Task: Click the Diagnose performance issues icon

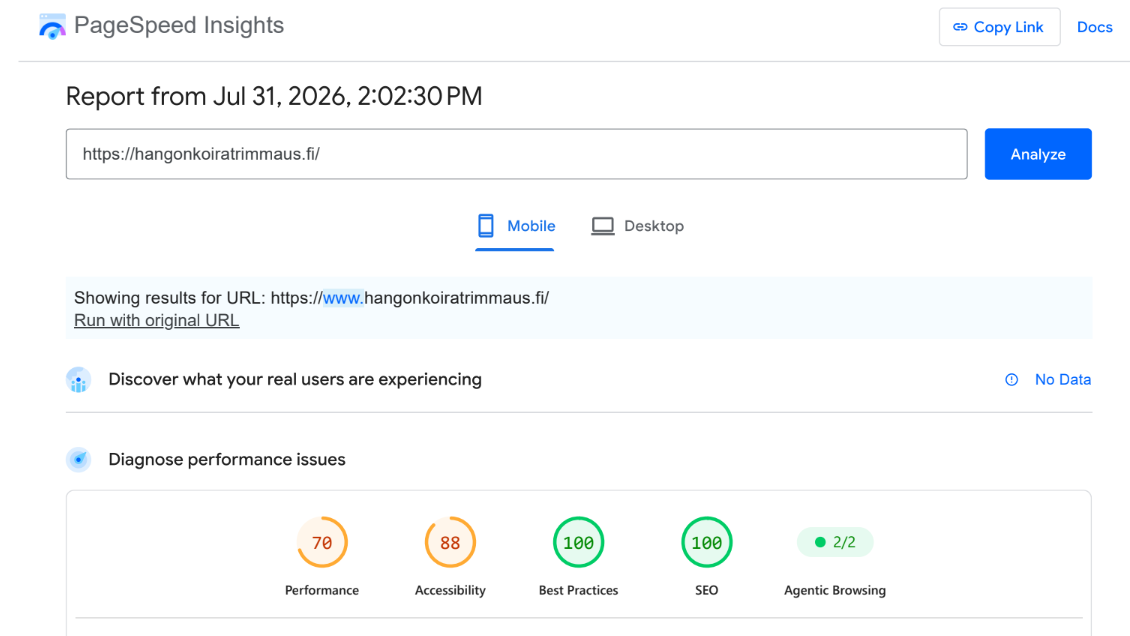Action: pos(79,460)
